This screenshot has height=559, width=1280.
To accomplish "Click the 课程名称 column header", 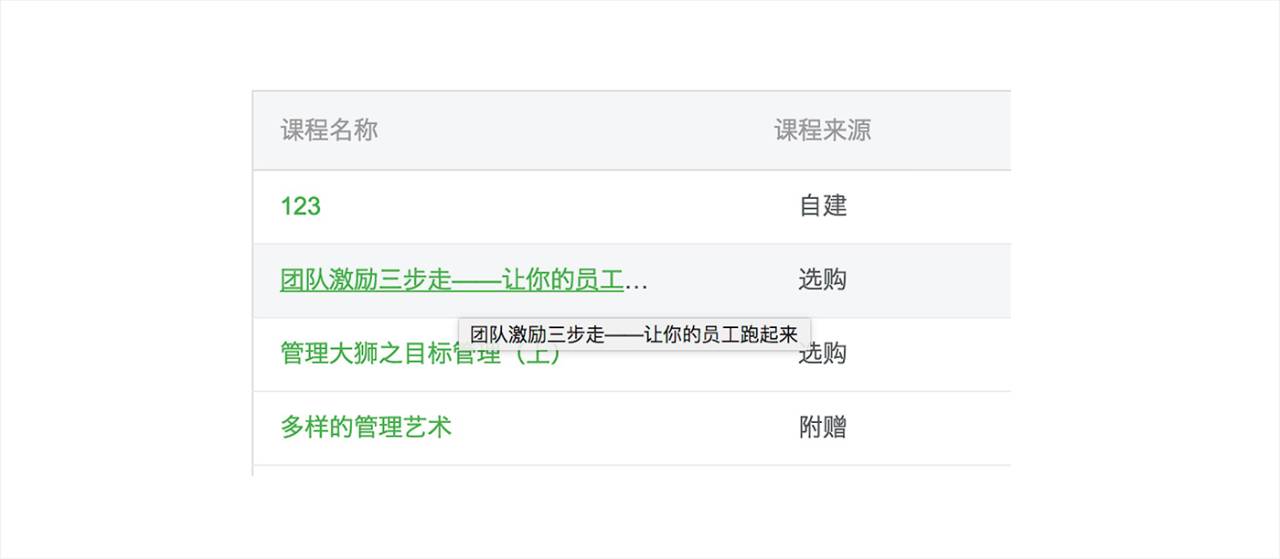I will pos(329,130).
